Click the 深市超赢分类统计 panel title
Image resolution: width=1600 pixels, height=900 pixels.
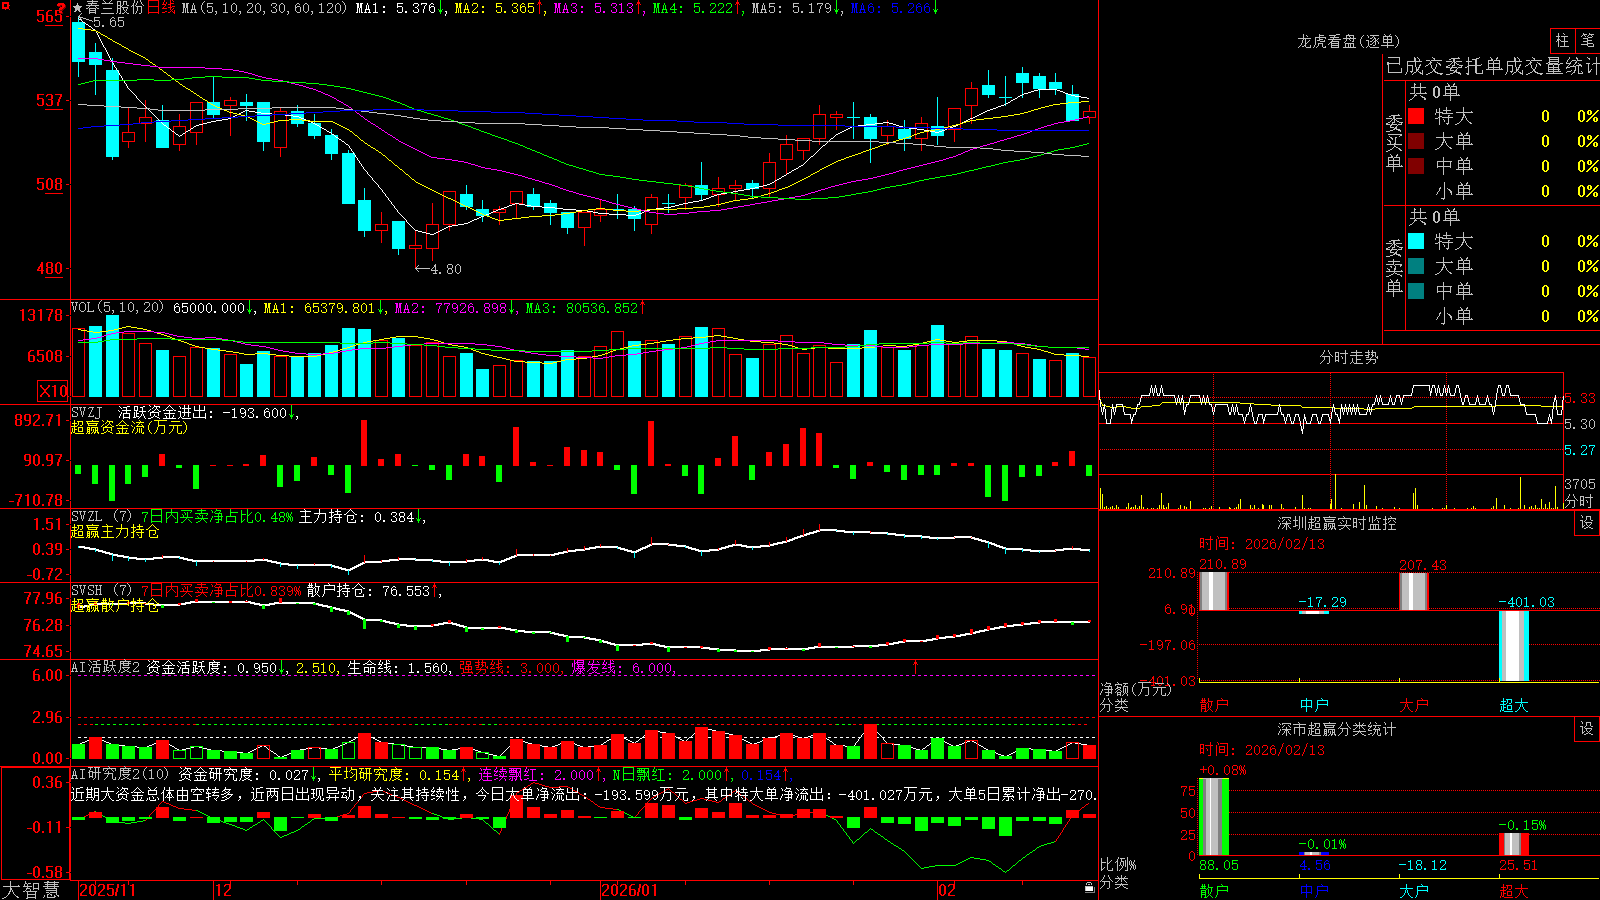tap(1336, 729)
